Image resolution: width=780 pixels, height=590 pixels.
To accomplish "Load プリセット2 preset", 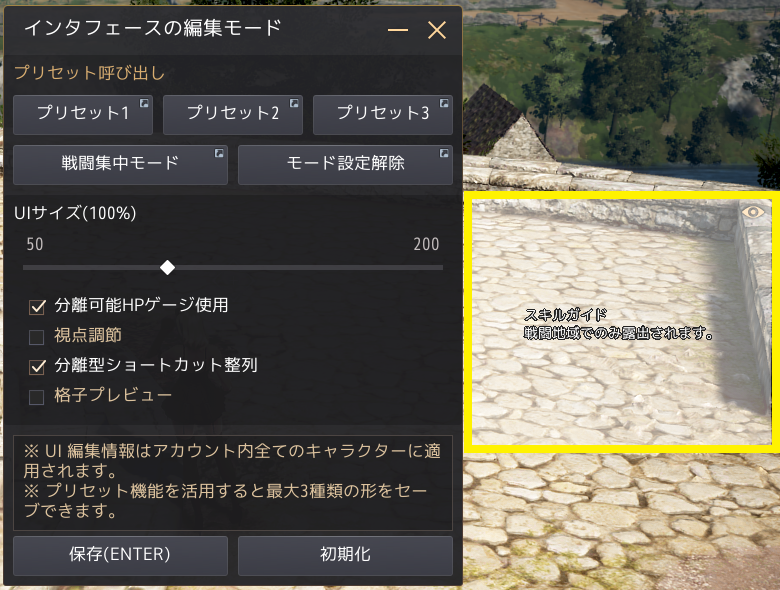I will pos(233,115).
